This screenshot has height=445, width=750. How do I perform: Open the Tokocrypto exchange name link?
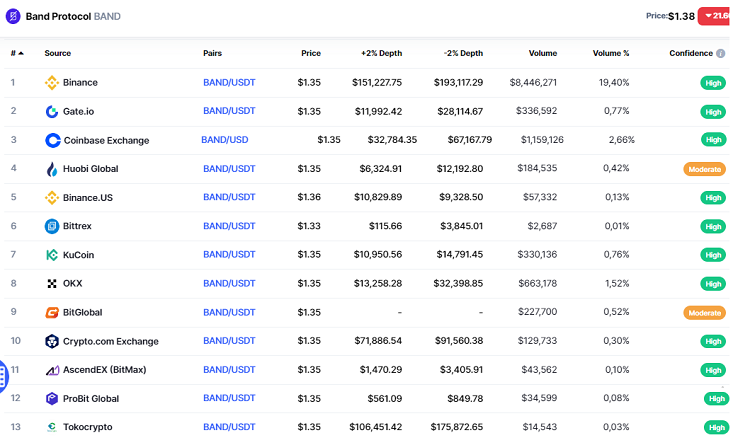coord(87,427)
